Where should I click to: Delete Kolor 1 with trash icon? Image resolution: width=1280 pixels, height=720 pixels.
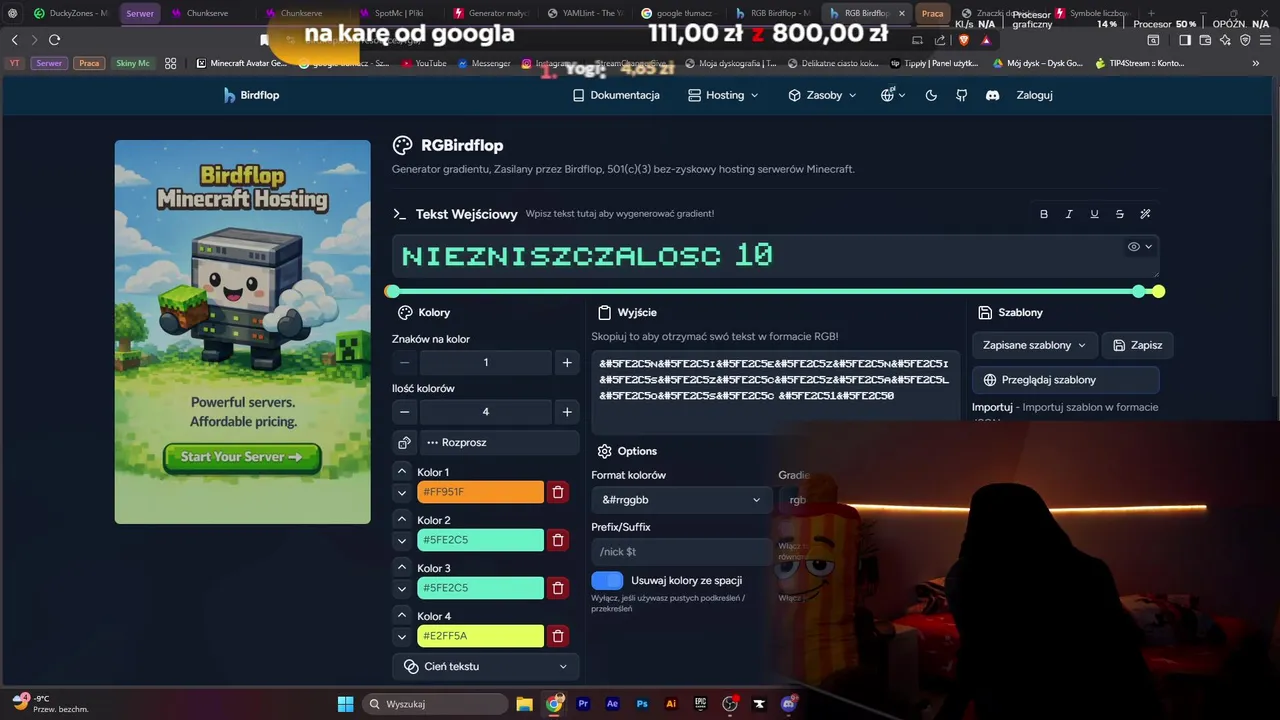point(558,492)
